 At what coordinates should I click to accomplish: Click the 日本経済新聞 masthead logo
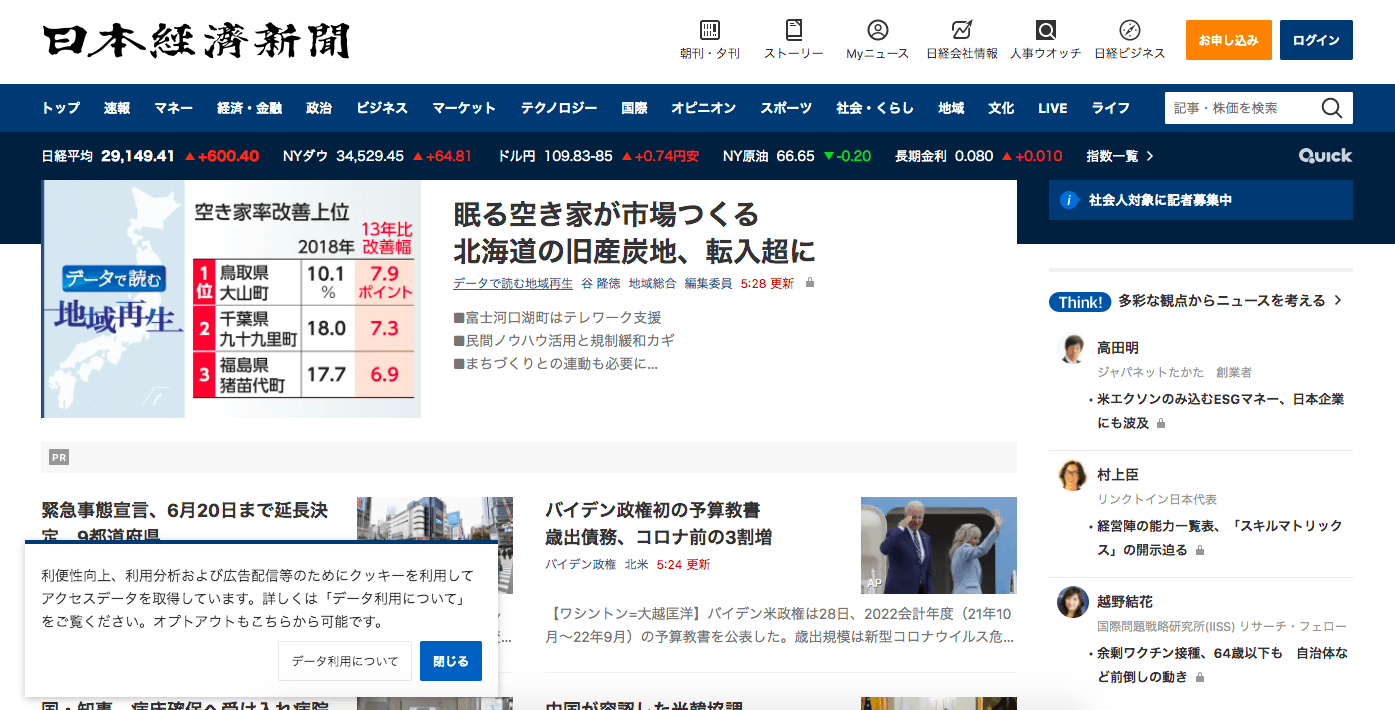(x=194, y=41)
